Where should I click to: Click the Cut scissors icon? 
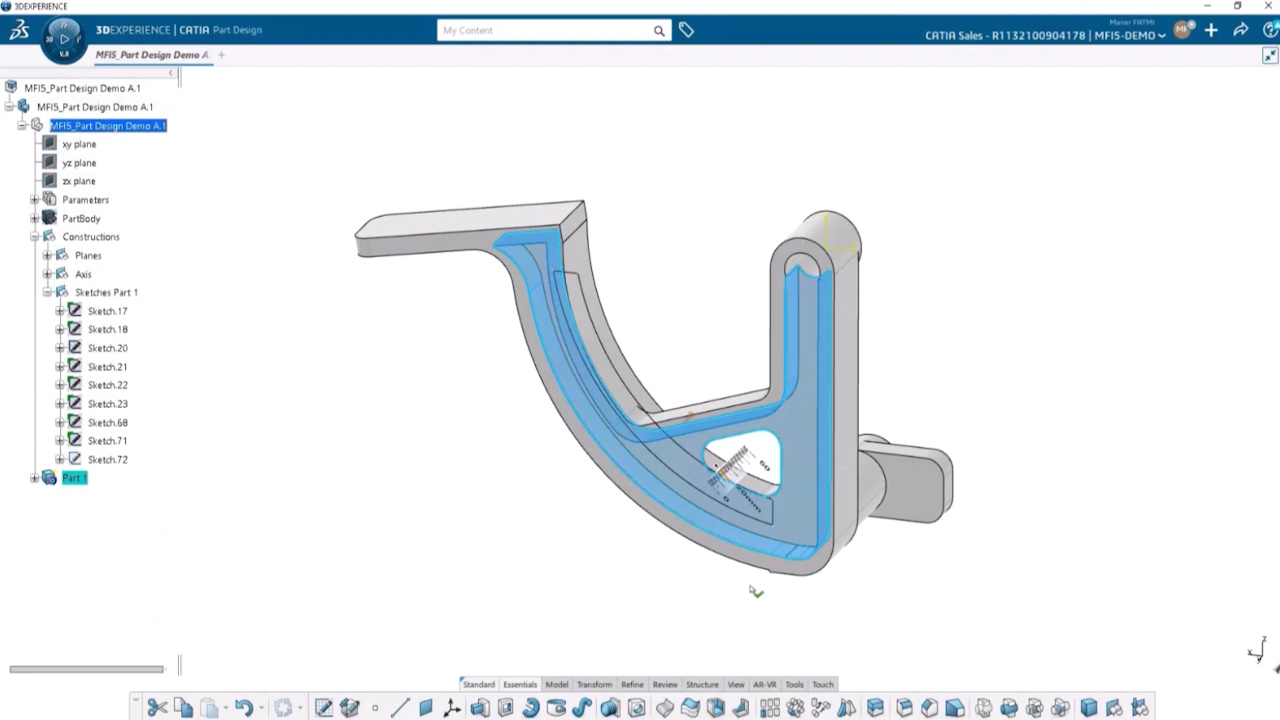(x=157, y=707)
